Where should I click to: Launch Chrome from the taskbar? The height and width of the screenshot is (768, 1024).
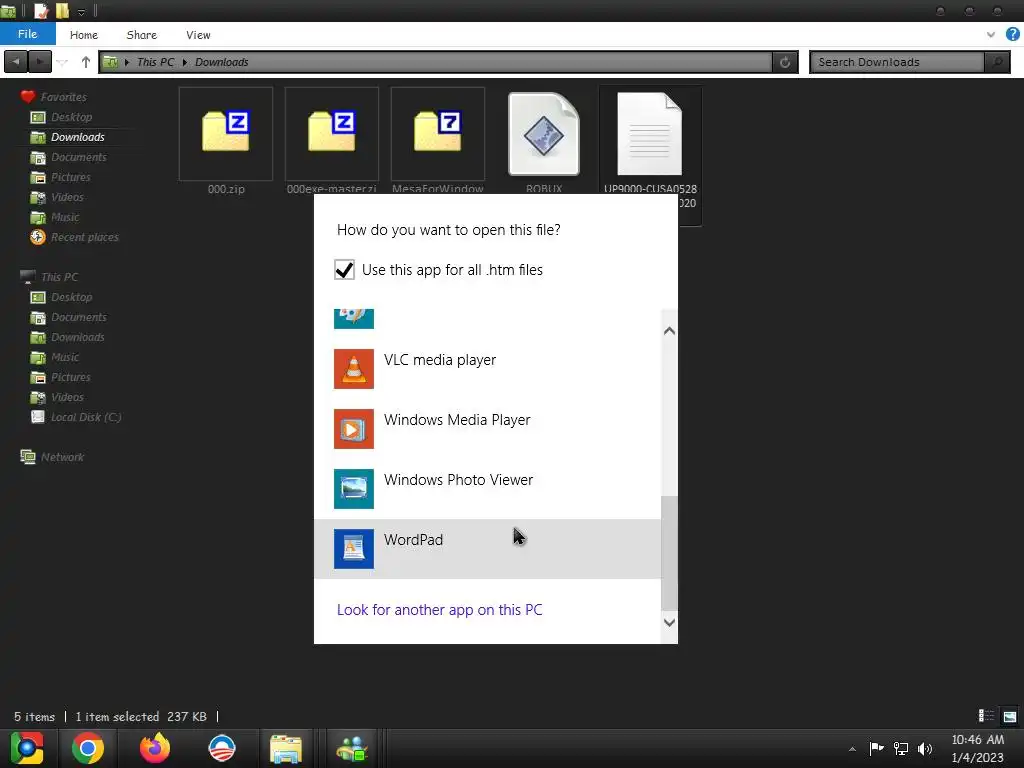88,748
